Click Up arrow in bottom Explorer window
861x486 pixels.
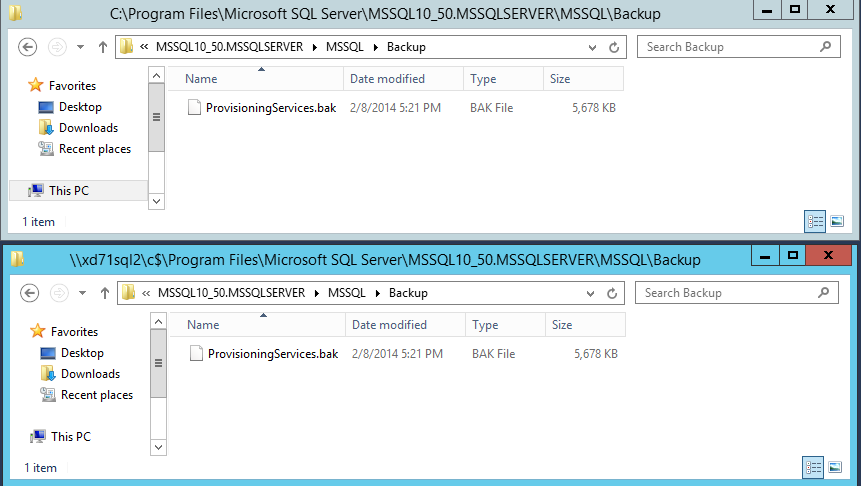[104, 293]
